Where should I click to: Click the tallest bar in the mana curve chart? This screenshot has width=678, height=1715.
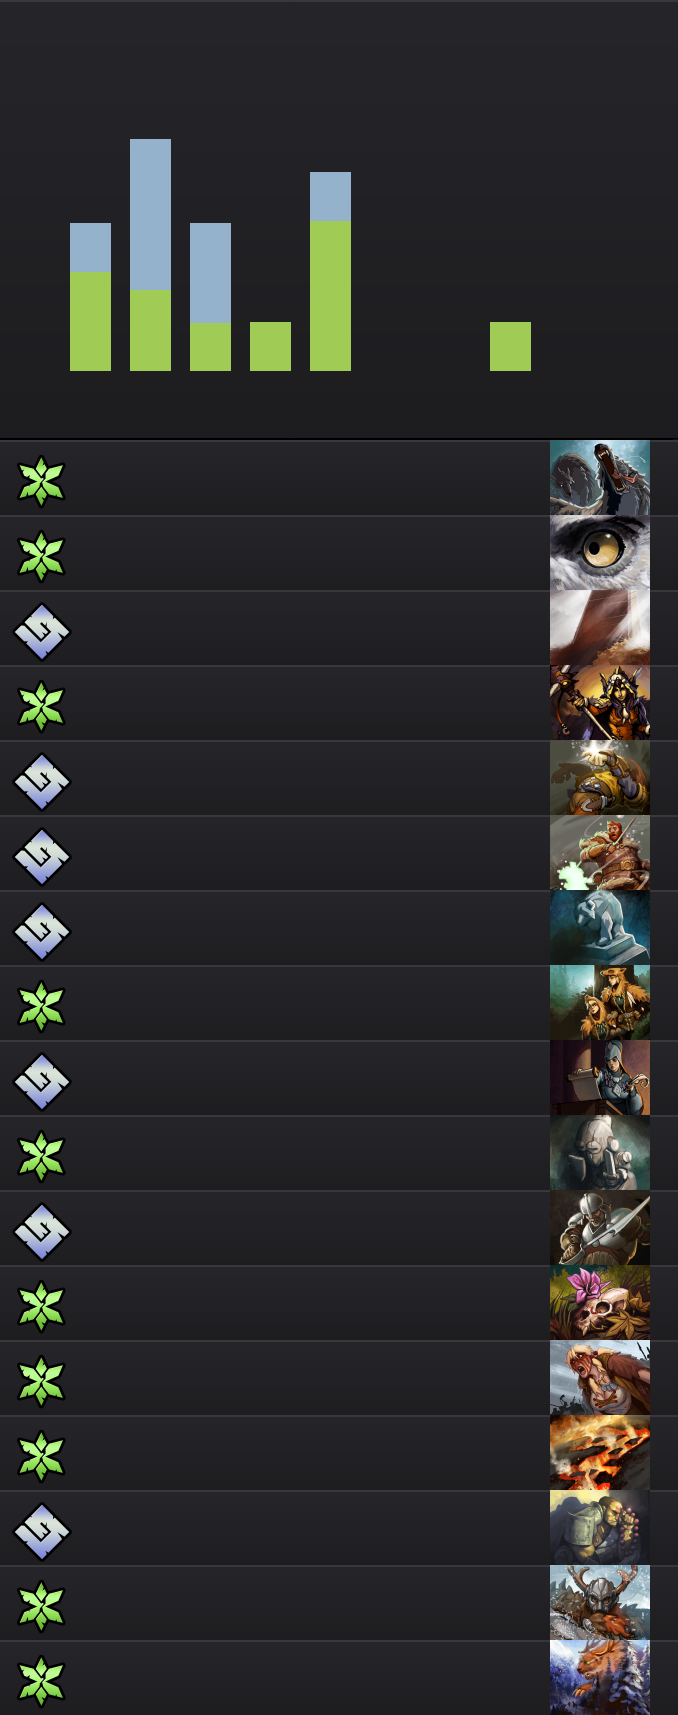tap(150, 255)
